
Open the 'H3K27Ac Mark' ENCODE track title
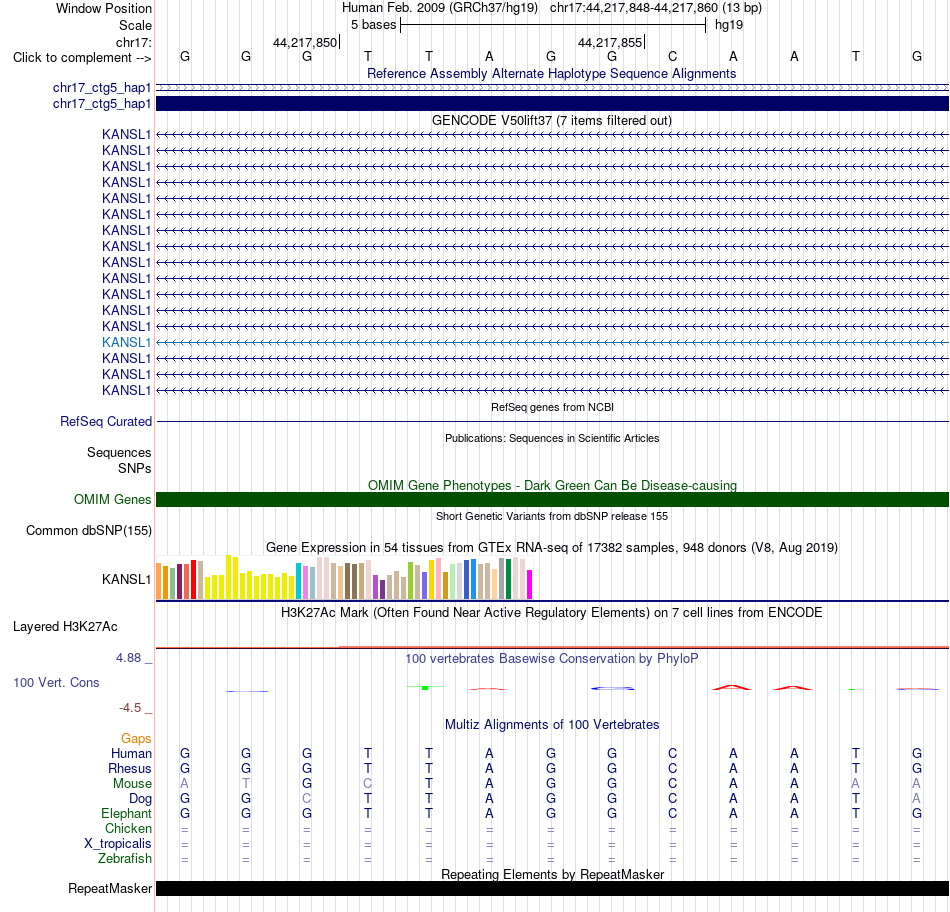click(x=551, y=613)
